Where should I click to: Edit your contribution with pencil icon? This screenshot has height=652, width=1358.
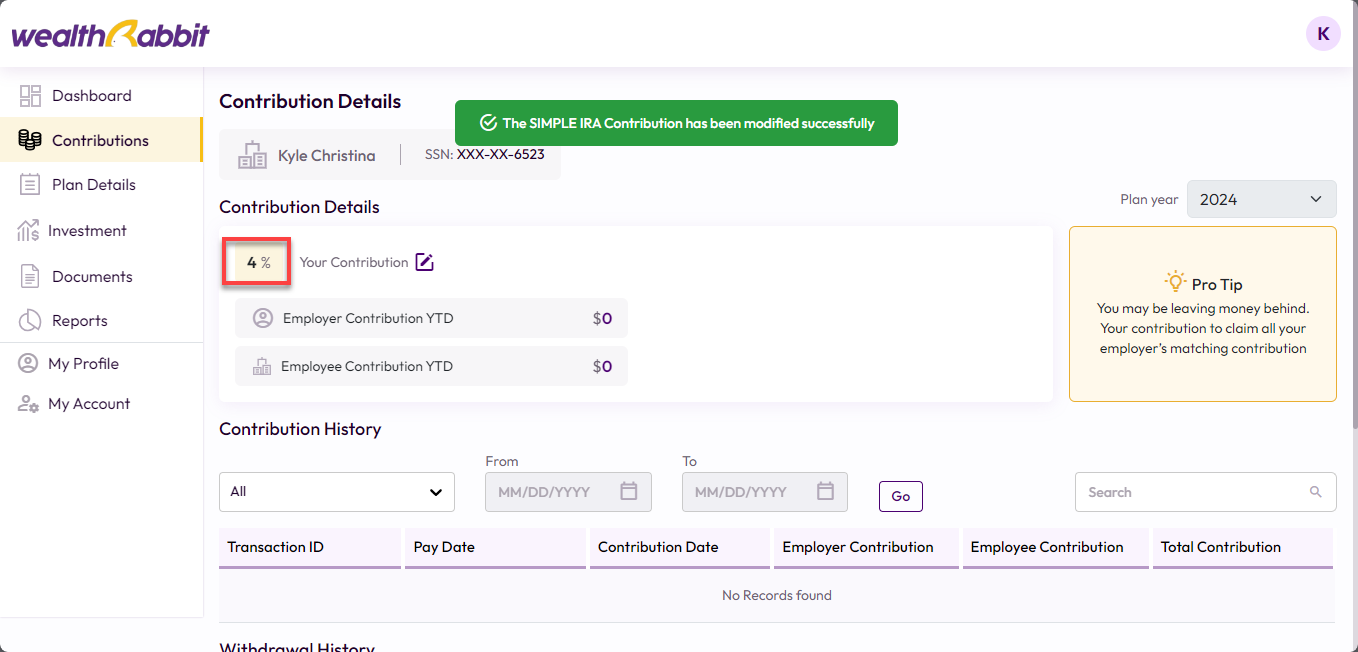pyautogui.click(x=425, y=262)
